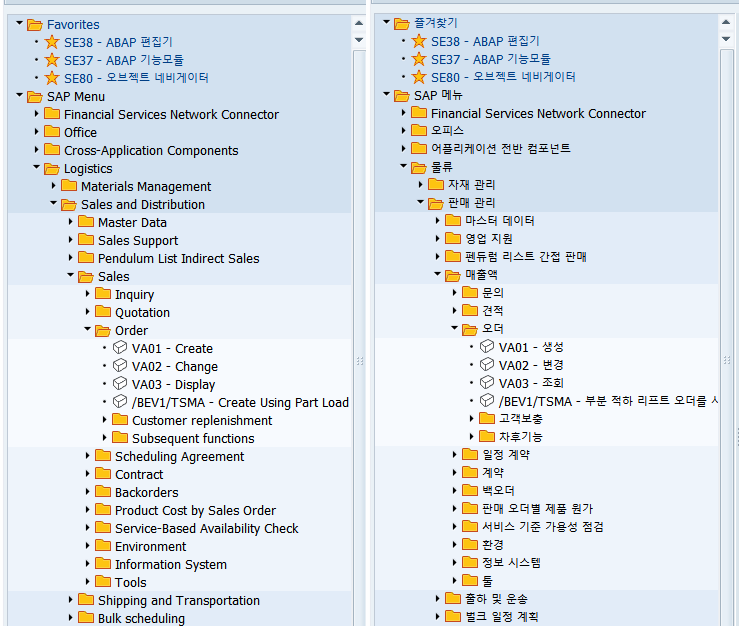
Task: Select the Bulk scheduling entry
Action: (x=141, y=618)
